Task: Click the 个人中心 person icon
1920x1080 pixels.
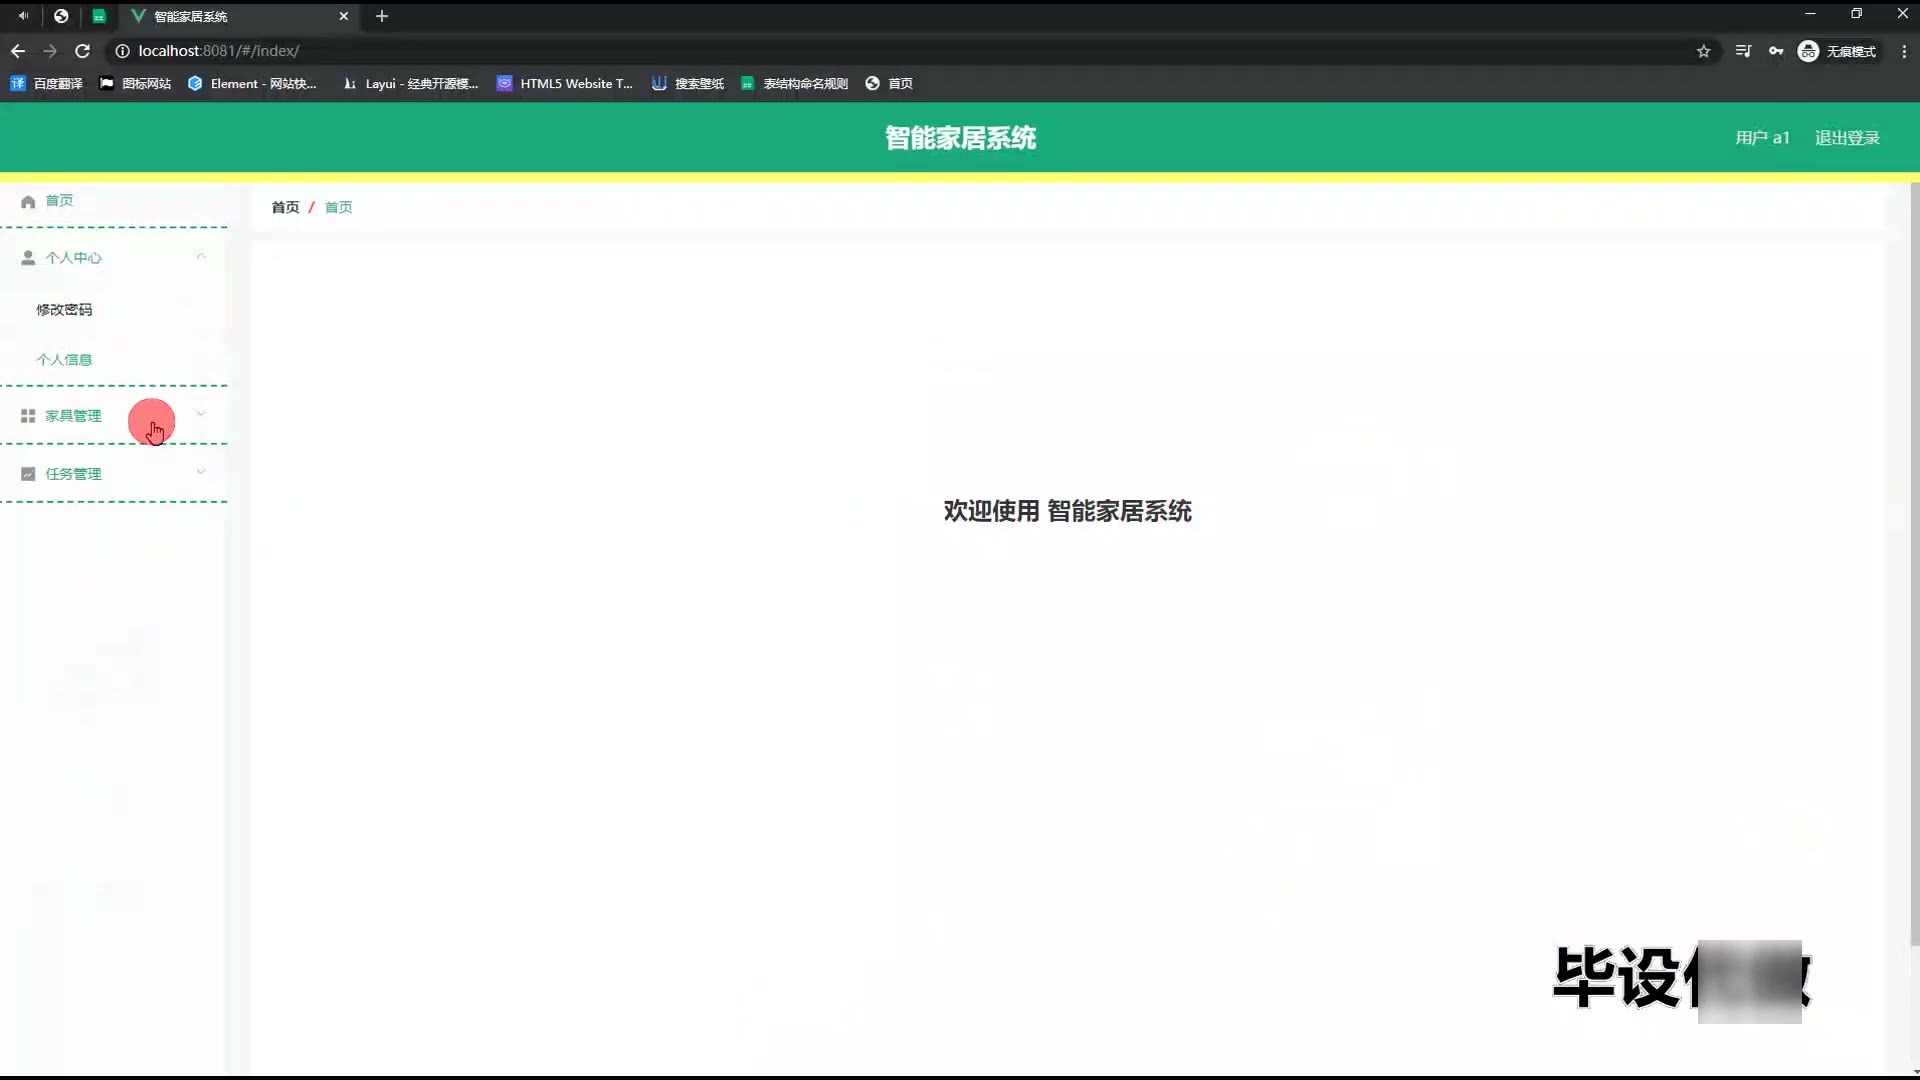Action: 28,258
